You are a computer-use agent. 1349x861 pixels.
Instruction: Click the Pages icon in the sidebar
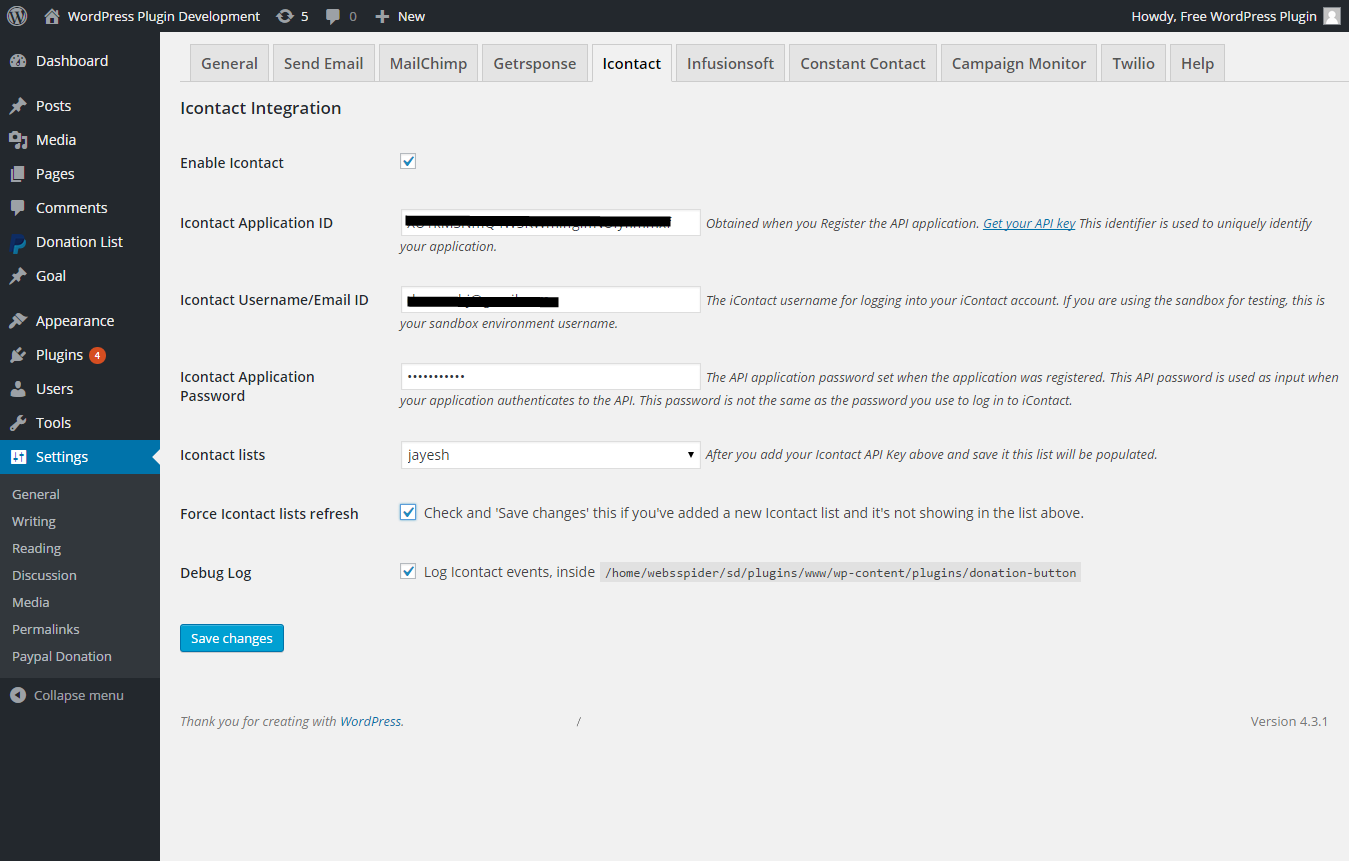(x=18, y=174)
